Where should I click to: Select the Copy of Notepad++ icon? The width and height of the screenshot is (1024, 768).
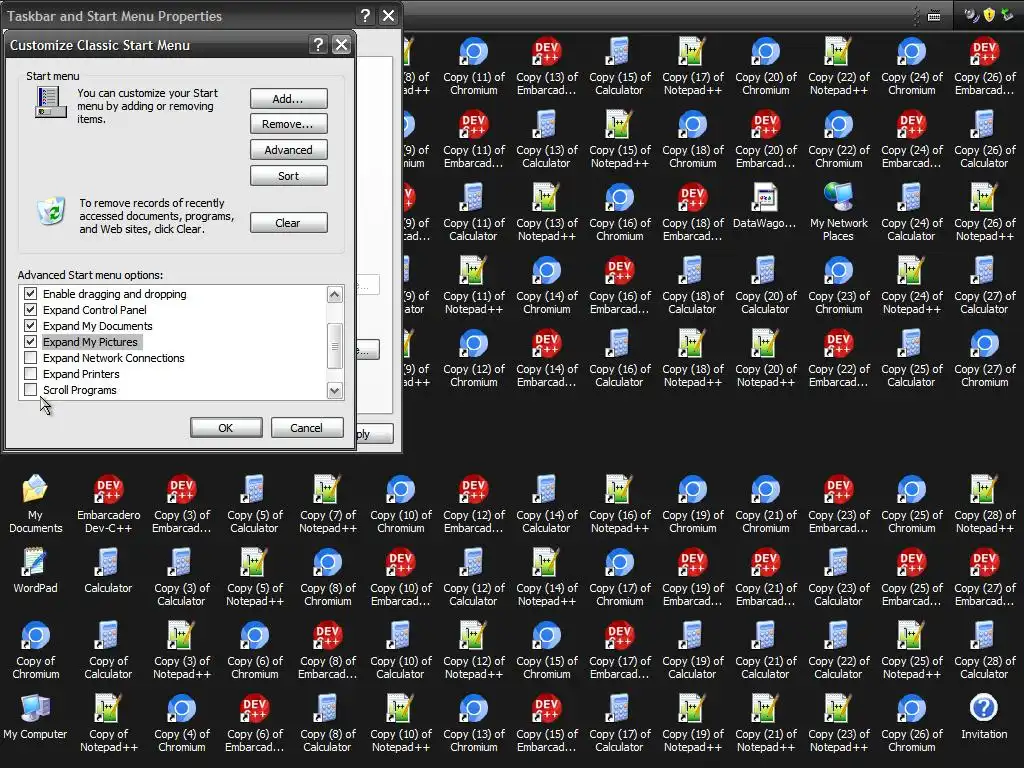pyautogui.click(x=108, y=724)
